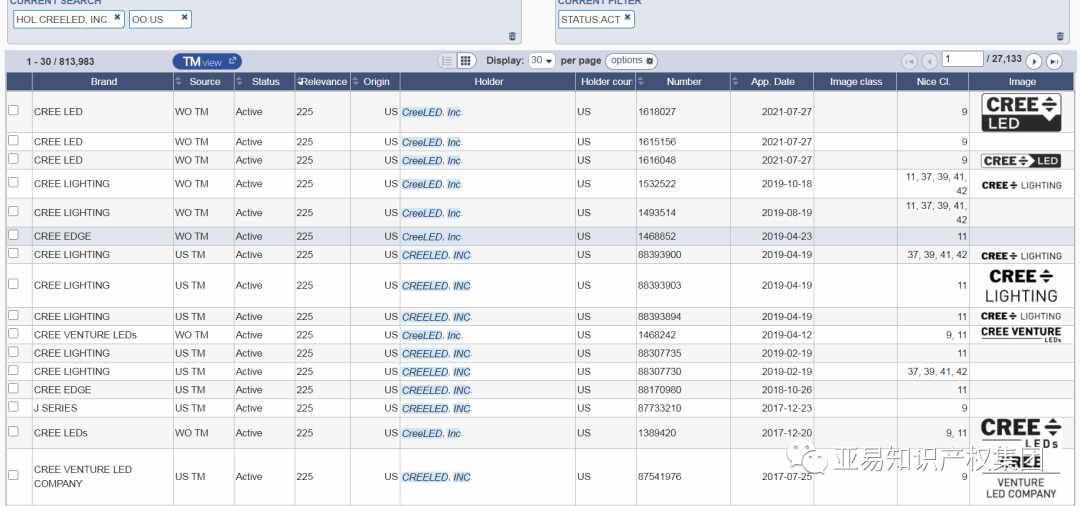Screen dimensions: 1080x506
Task: Select Nice class 11, 37, 39, 41, 42 for 1532522
Action: pos(937,184)
